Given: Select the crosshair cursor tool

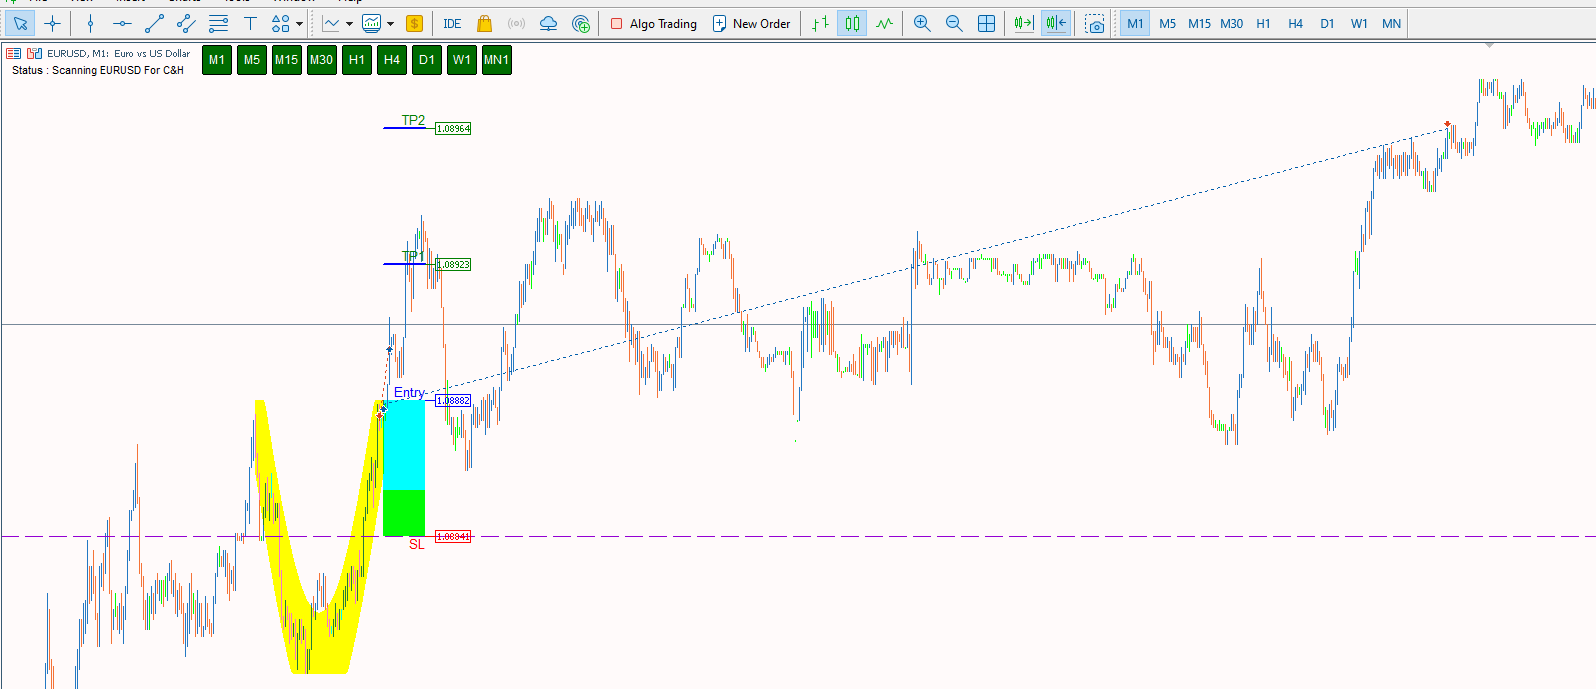Looking at the screenshot, I should 53,23.
